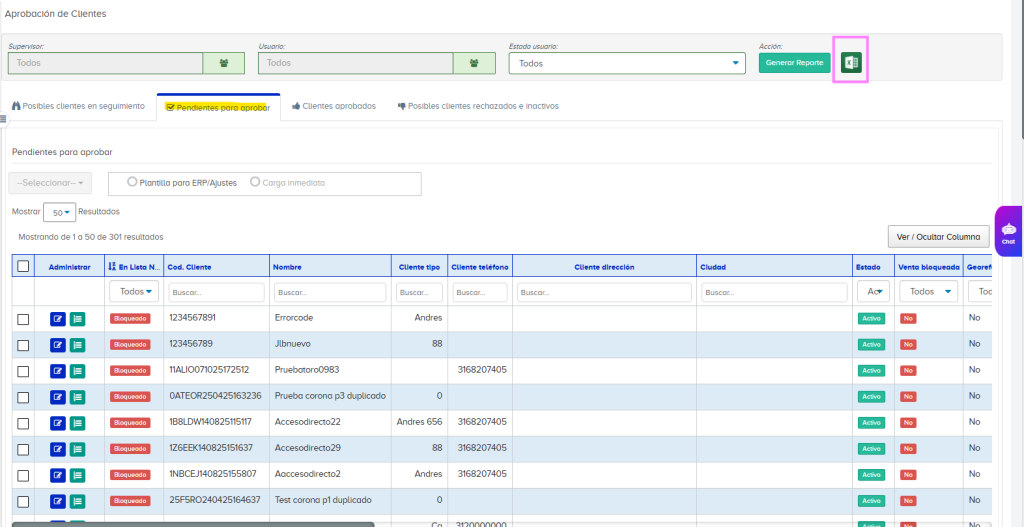The width and height of the screenshot is (1024, 527).
Task: Edit client Aaccesodirecto2 with pencil icon
Action: coord(58,475)
